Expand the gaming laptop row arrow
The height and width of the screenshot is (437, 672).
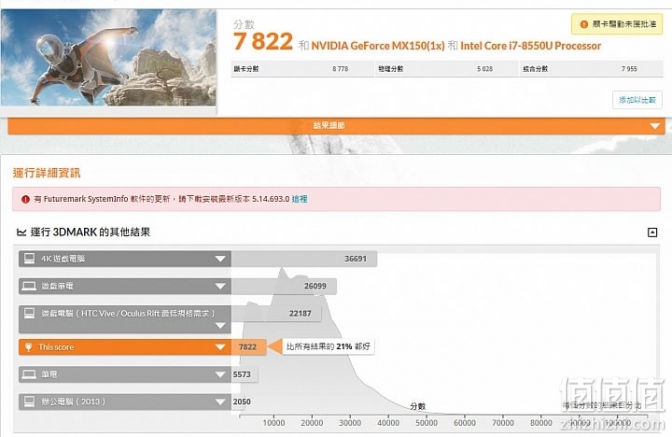(220, 286)
